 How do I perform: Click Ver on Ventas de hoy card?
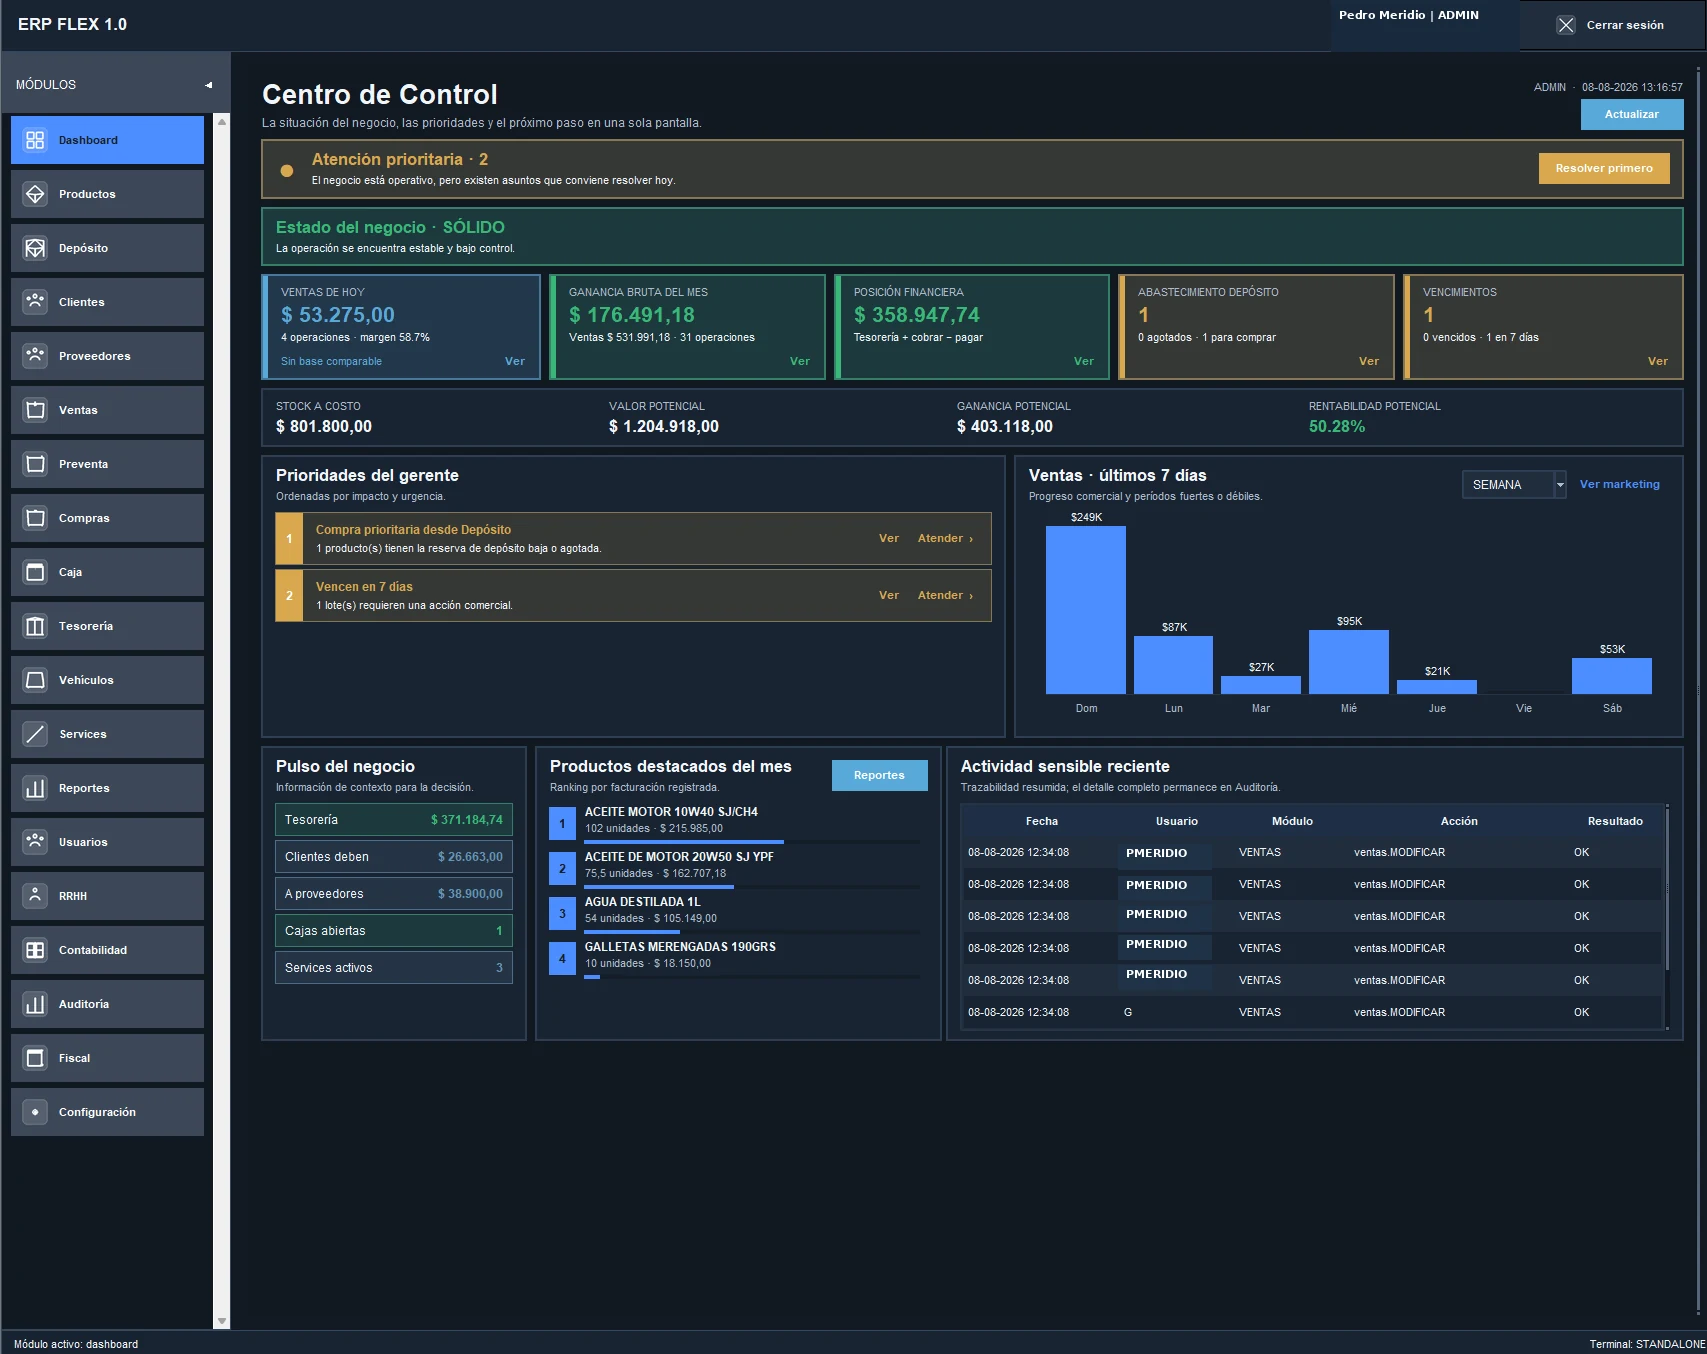click(x=515, y=361)
